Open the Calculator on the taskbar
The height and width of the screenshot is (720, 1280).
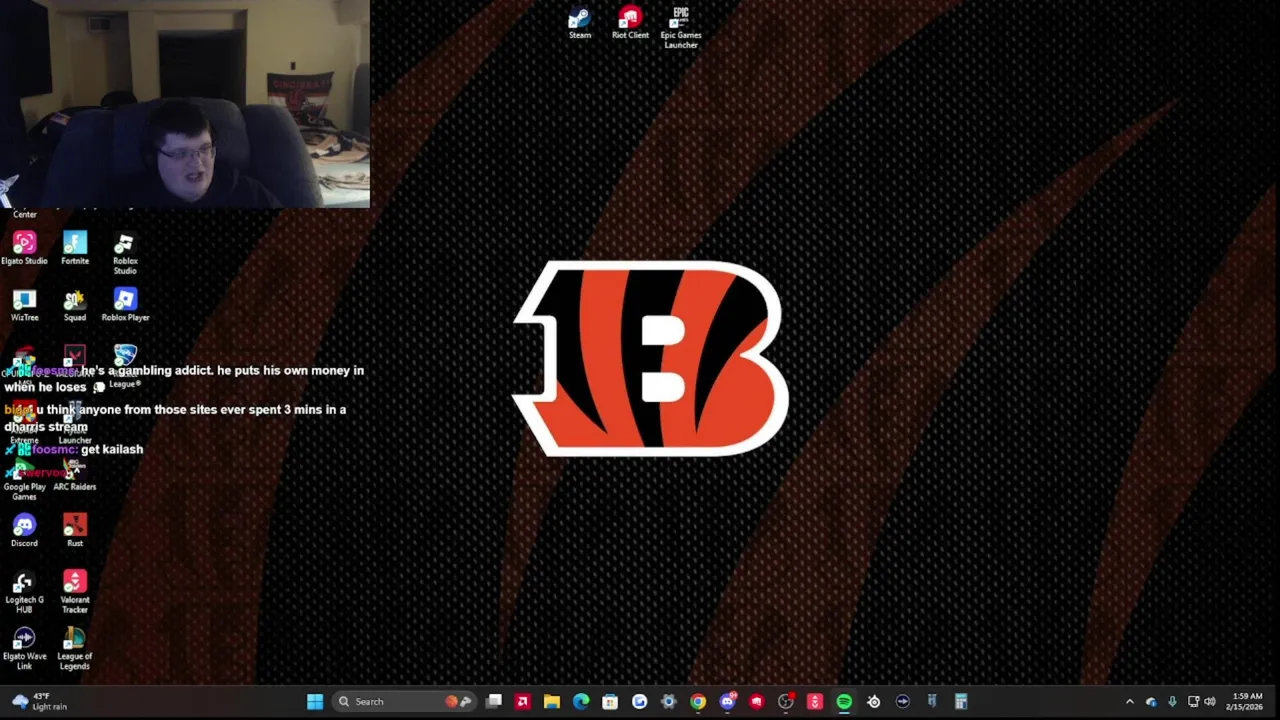click(961, 702)
